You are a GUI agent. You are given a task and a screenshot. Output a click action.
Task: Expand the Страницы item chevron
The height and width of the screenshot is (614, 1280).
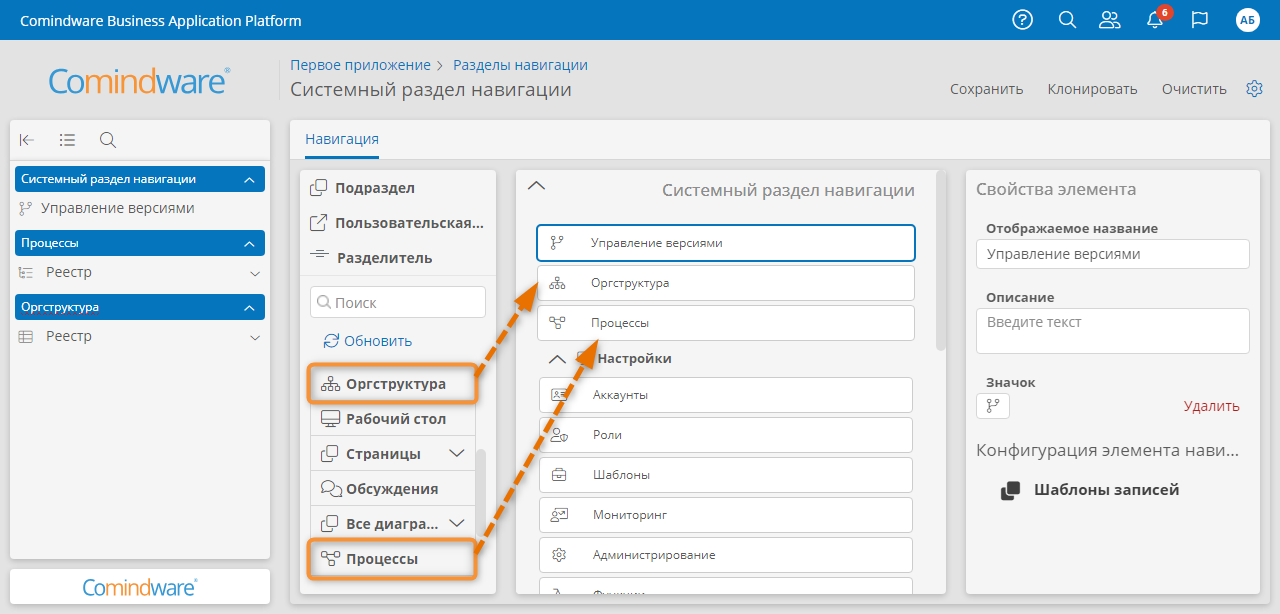pyautogui.click(x=457, y=453)
